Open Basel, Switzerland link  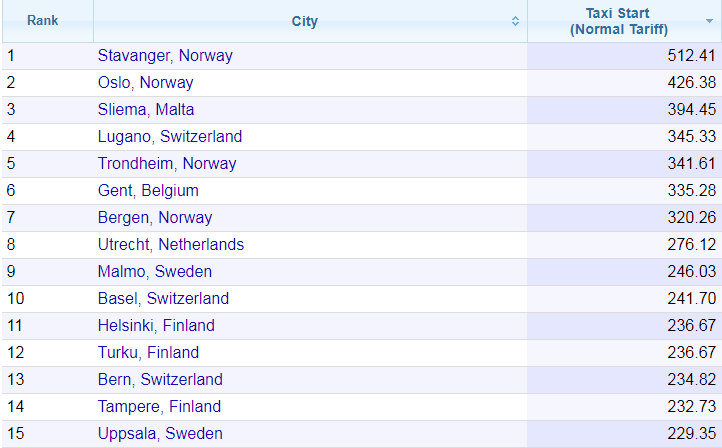[163, 299]
